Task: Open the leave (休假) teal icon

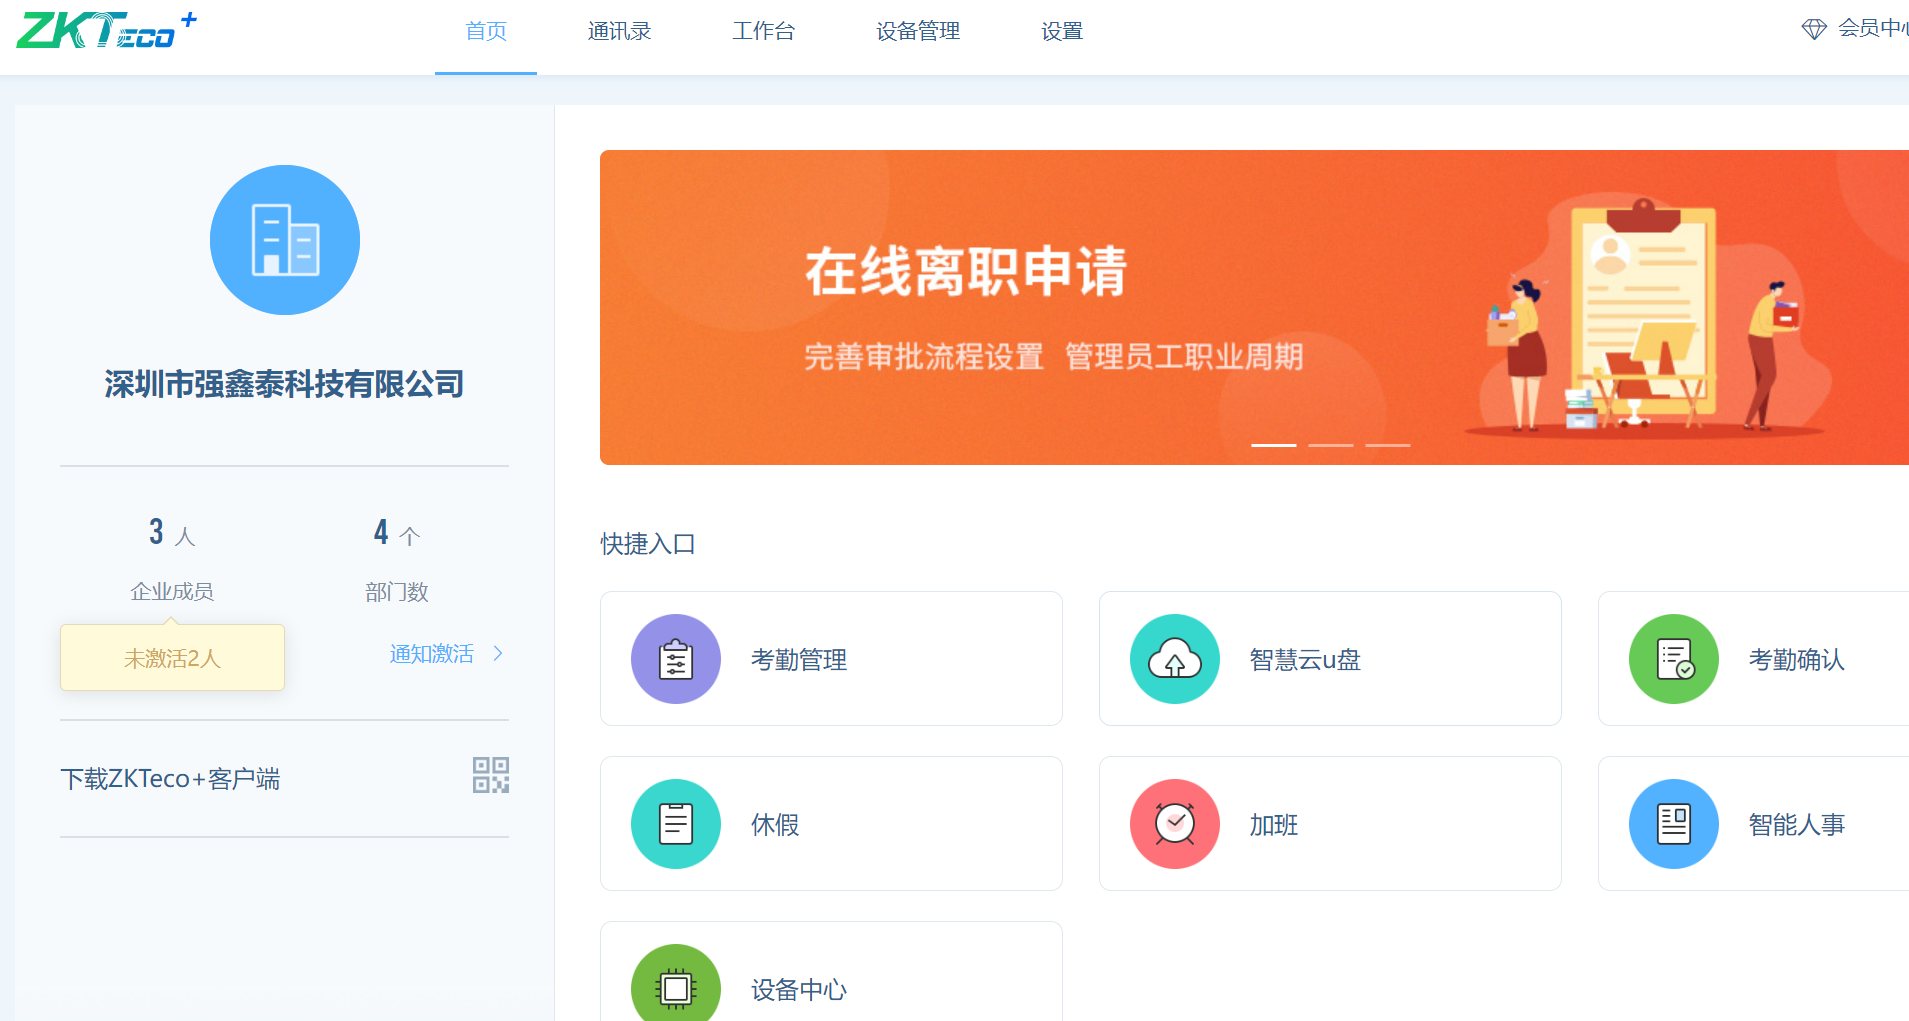Action: pyautogui.click(x=675, y=824)
